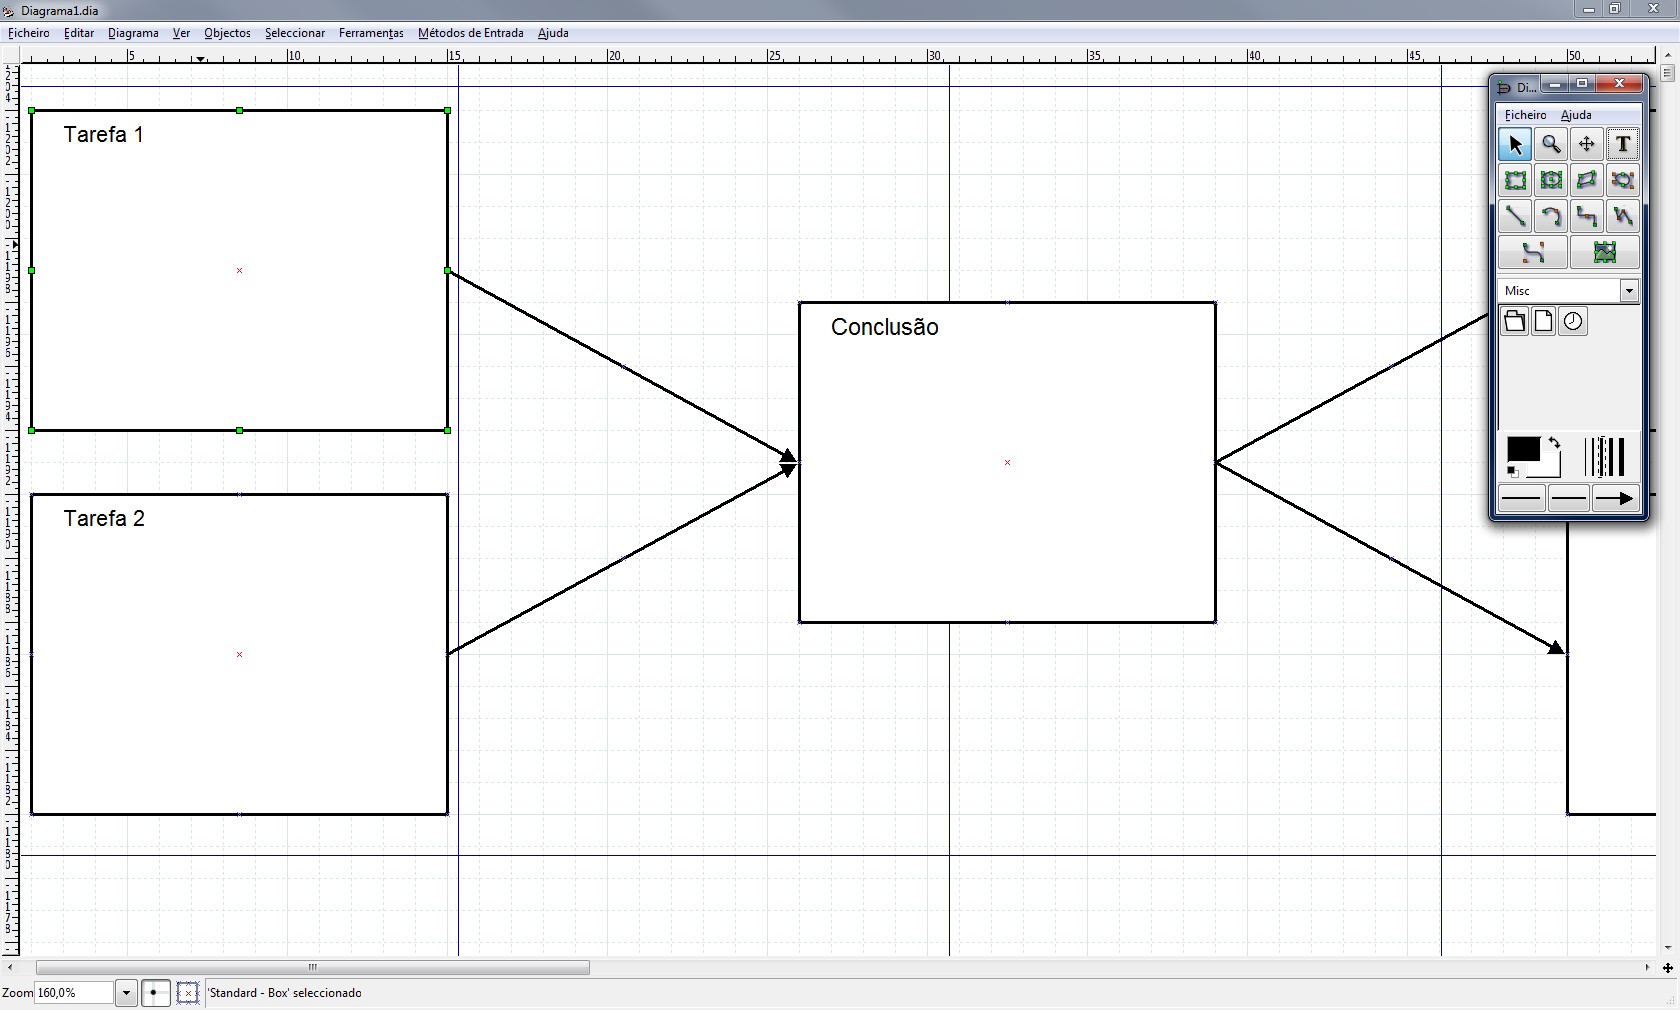This screenshot has width=1680, height=1010.
Task: Swap foreground and background colours
Action: [1554, 442]
